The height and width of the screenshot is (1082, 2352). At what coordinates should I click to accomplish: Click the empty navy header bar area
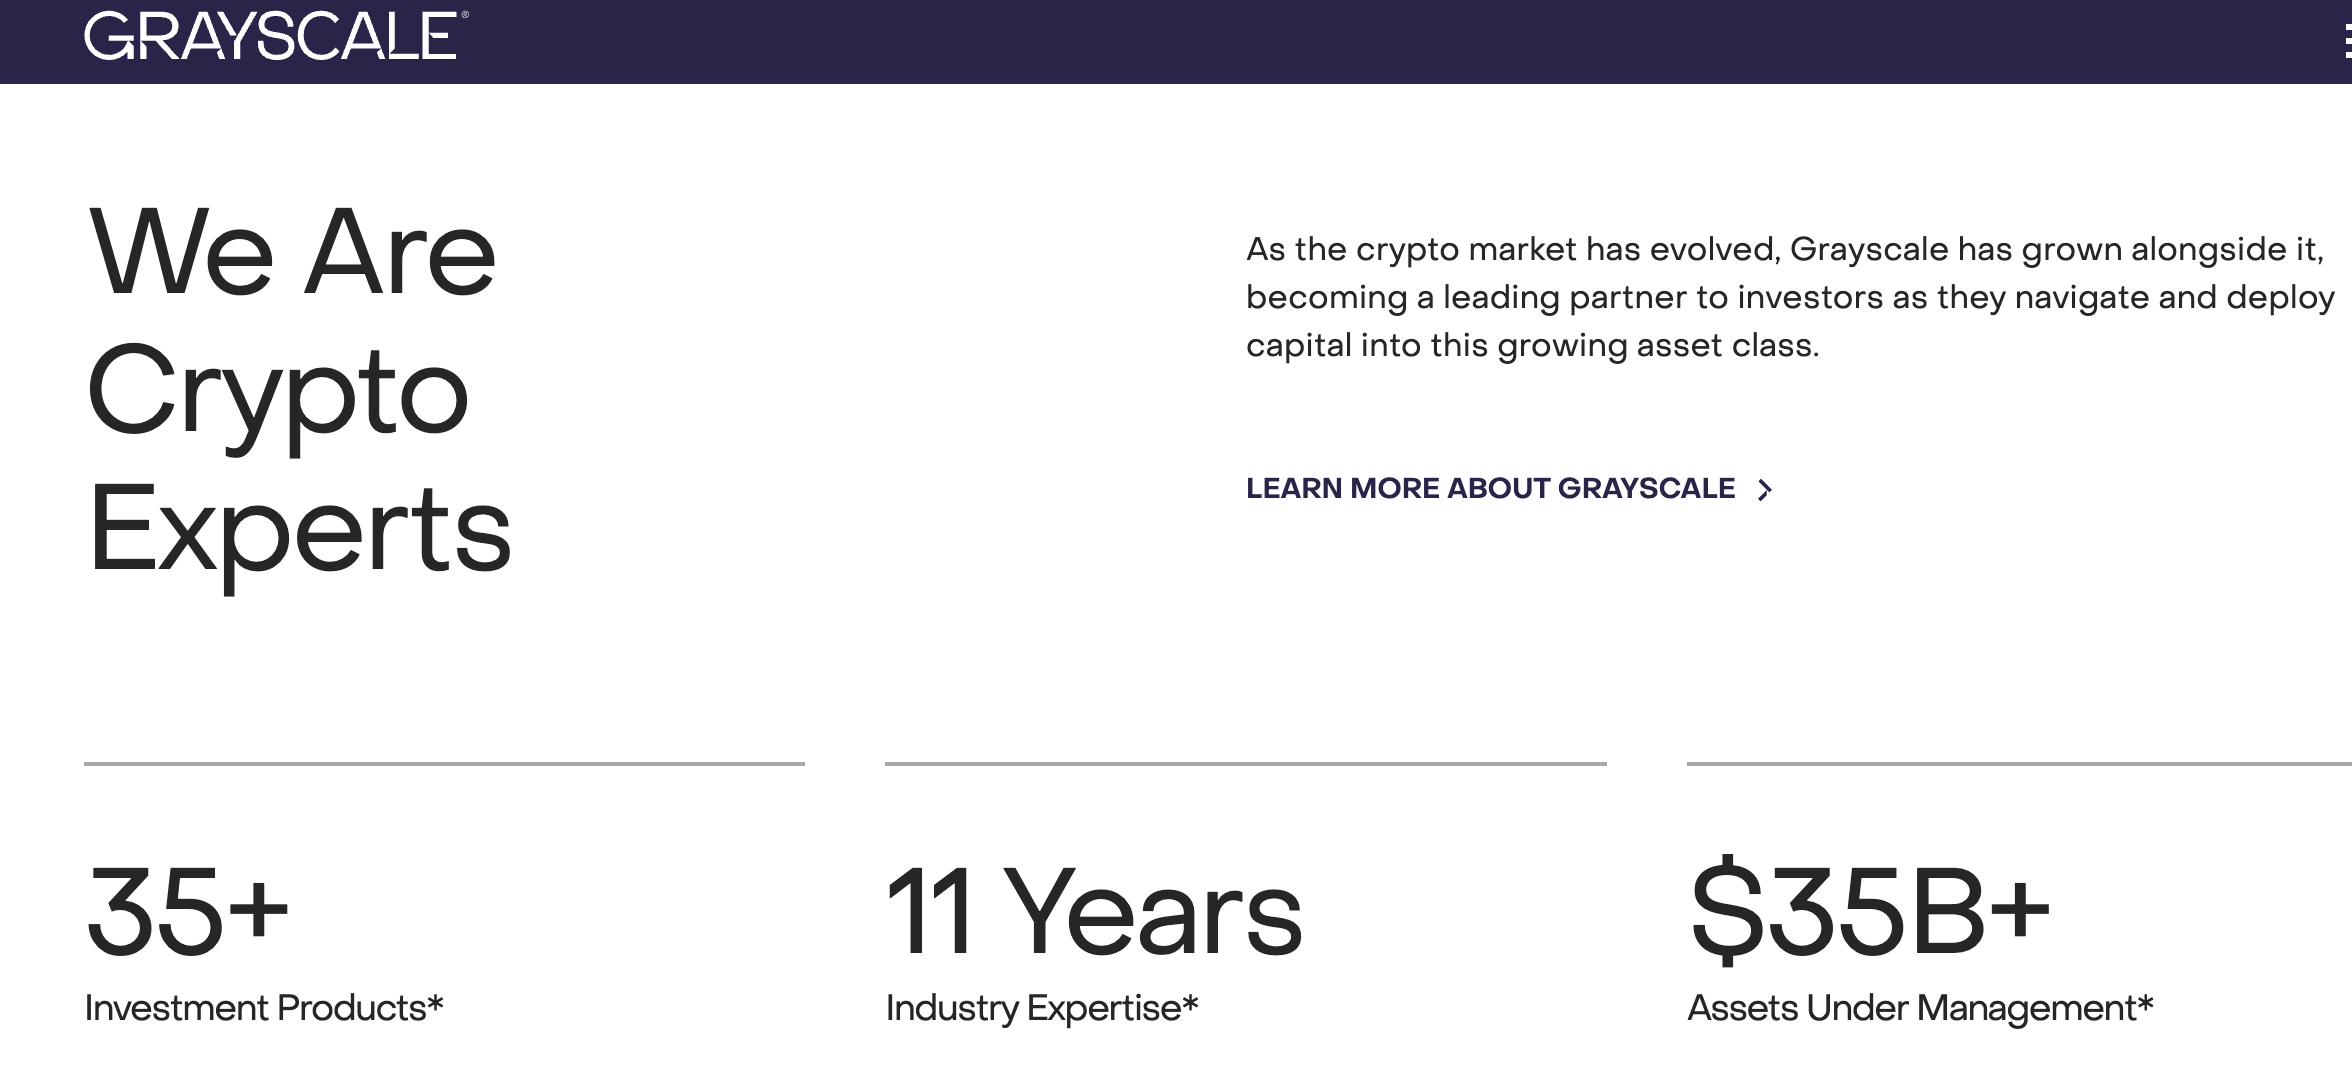click(x=1400, y=41)
